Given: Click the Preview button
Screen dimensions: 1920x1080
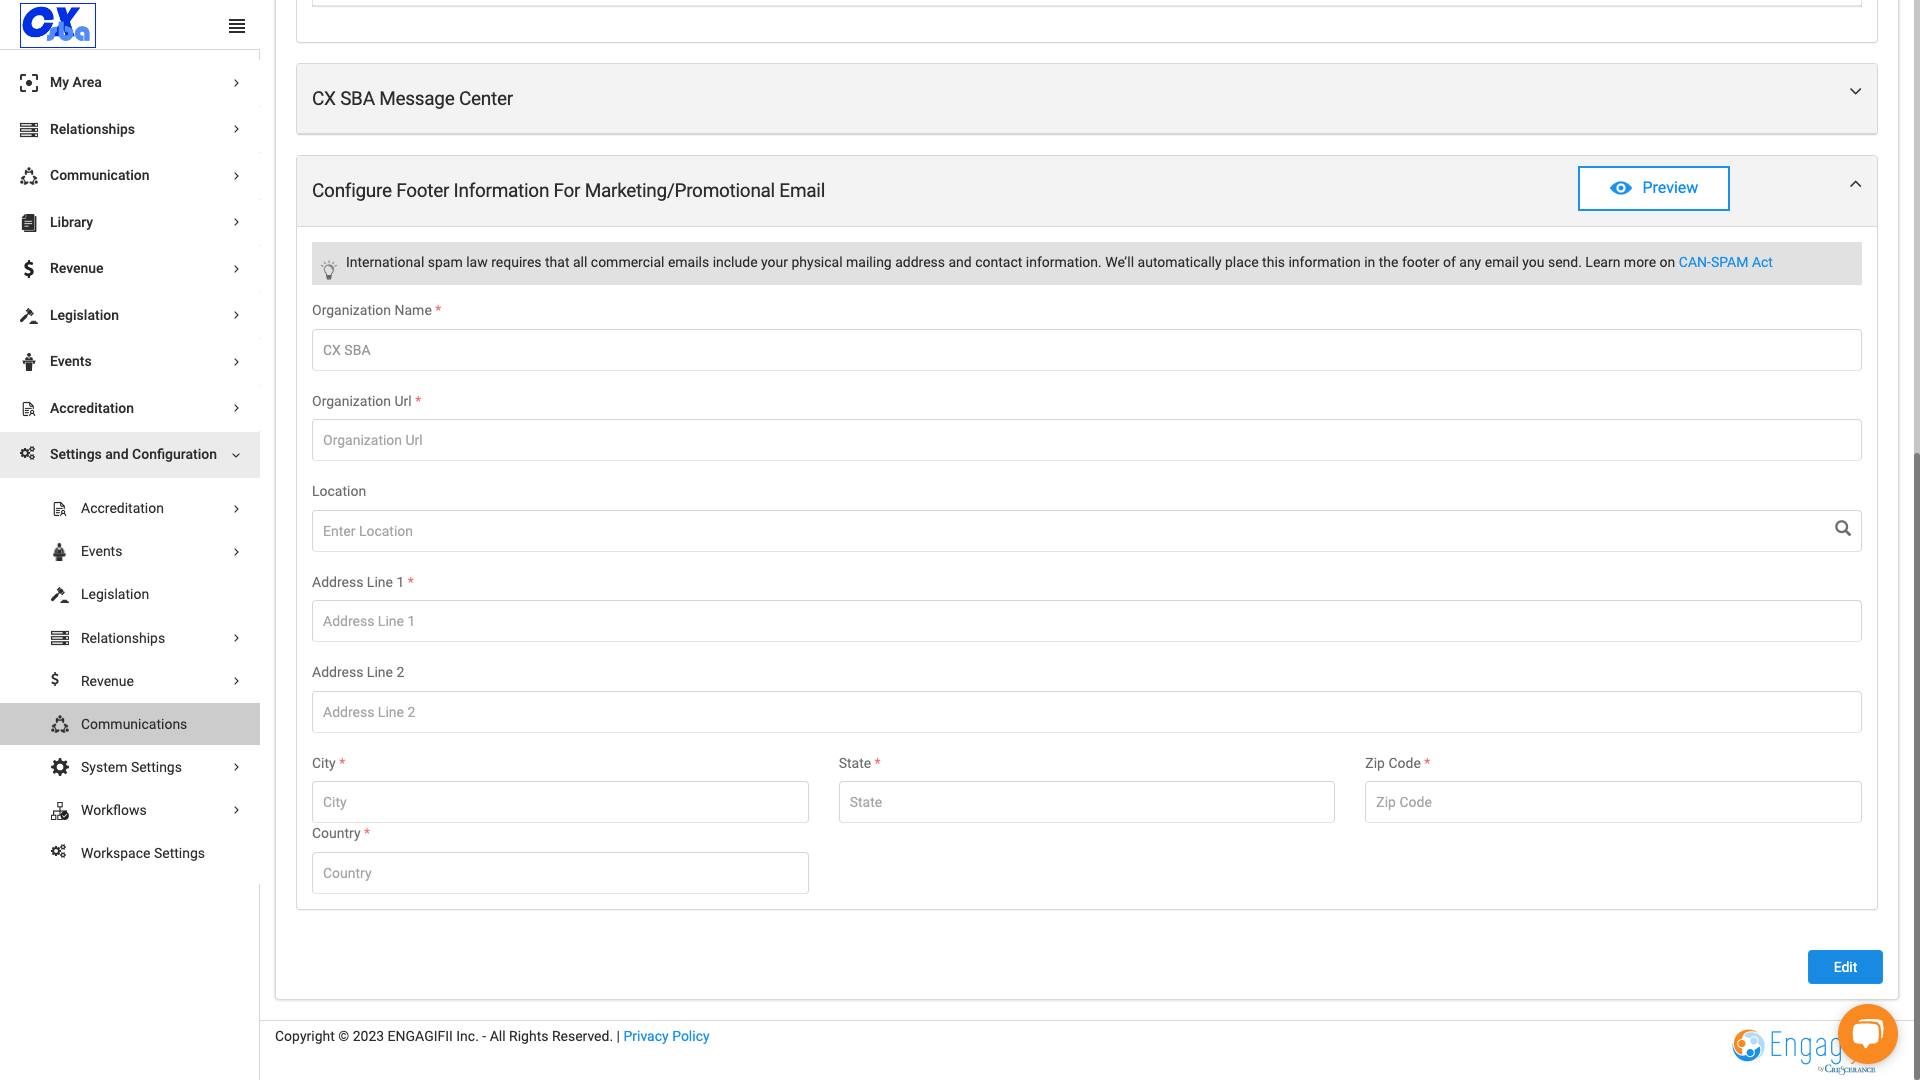Looking at the screenshot, I should pos(1653,188).
